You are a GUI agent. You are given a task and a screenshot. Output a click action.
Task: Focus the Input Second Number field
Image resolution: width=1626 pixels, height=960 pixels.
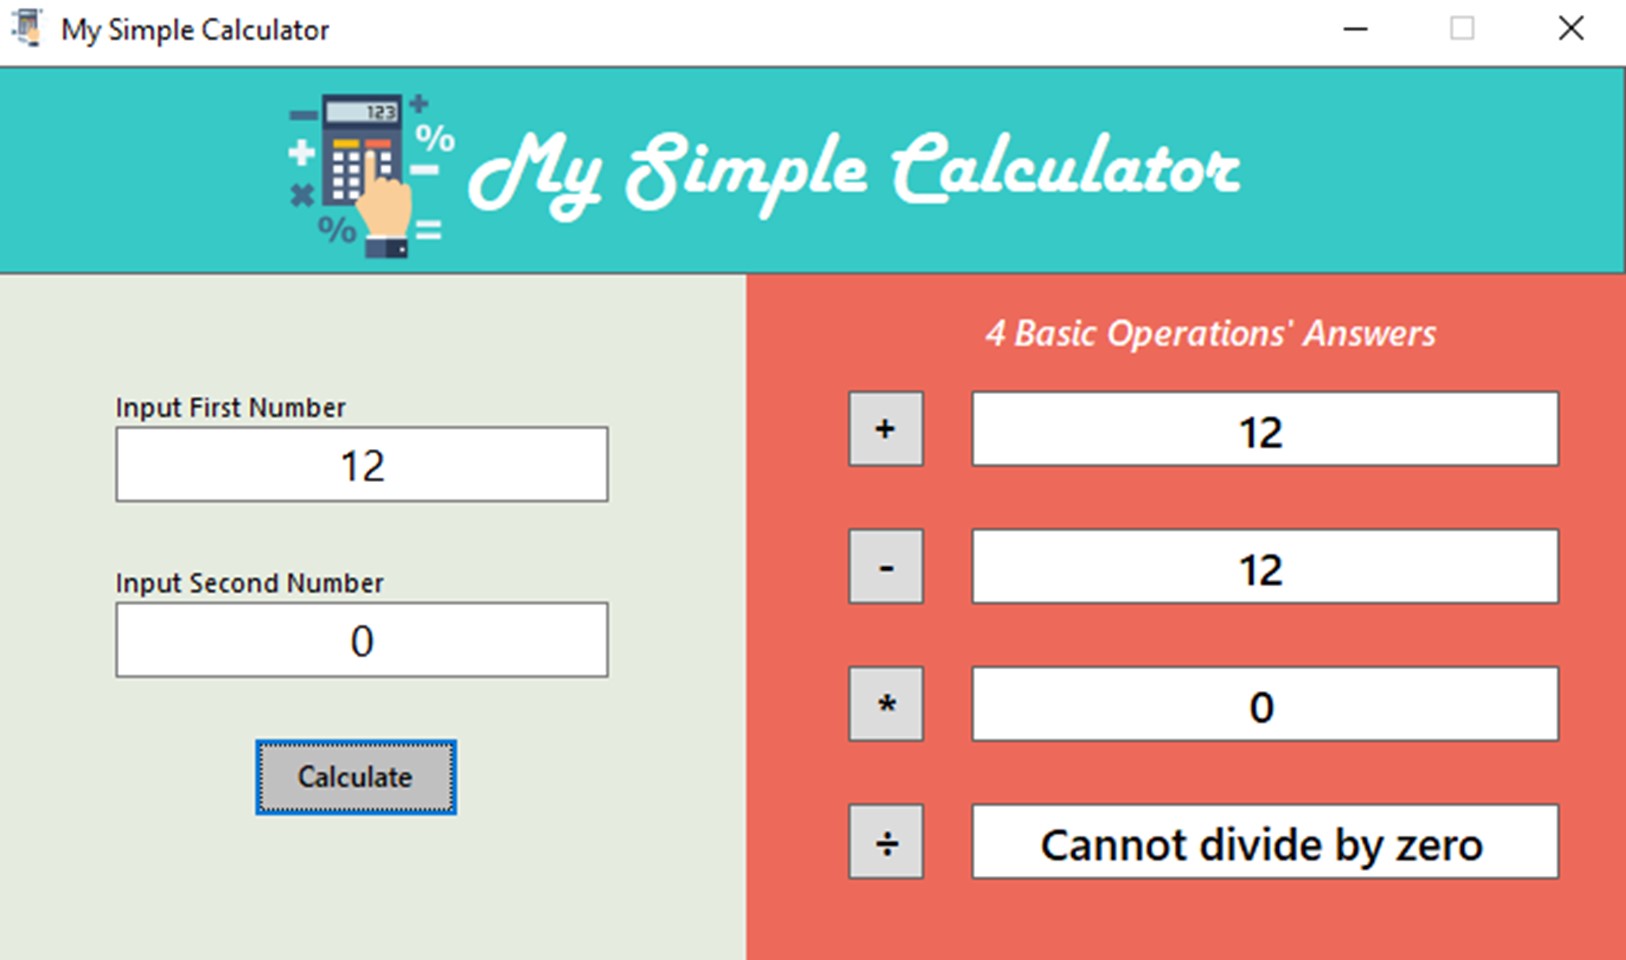tap(361, 640)
